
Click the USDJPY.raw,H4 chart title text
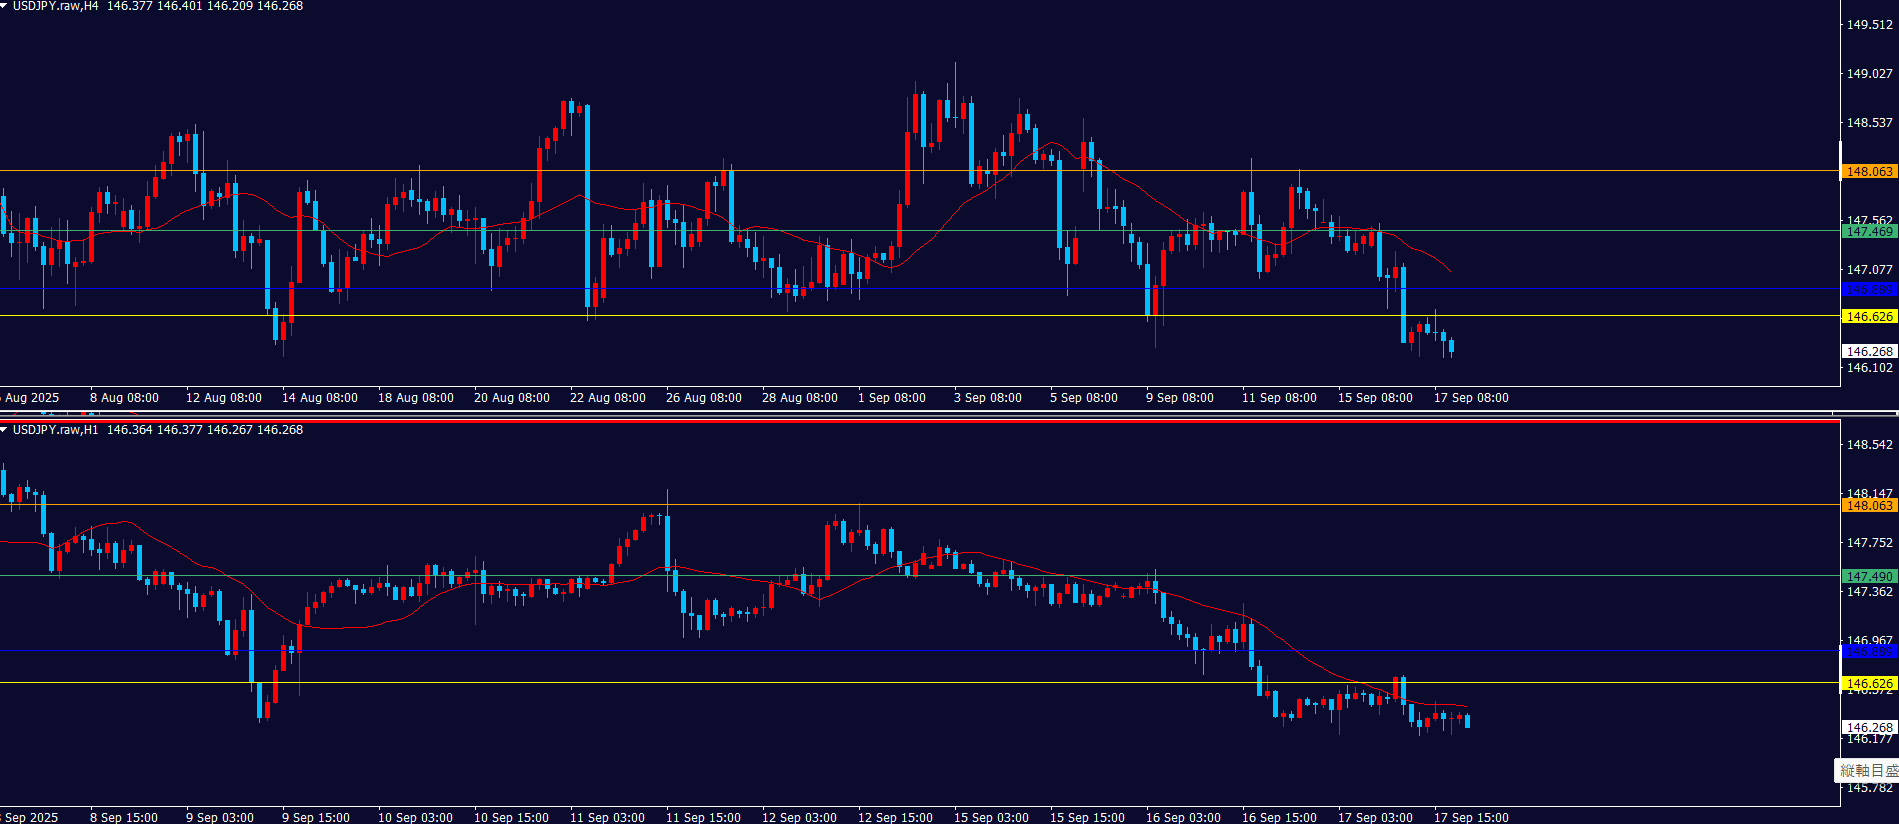55,6
